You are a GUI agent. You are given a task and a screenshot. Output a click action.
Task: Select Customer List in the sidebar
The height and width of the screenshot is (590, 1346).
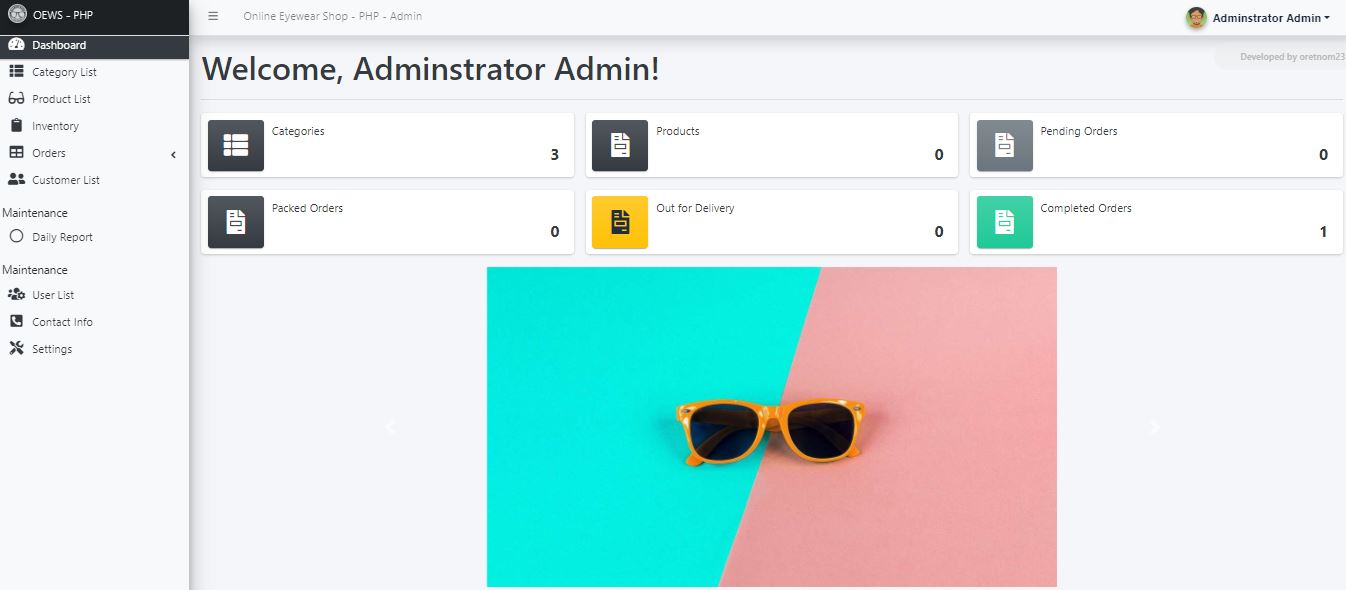[65, 179]
